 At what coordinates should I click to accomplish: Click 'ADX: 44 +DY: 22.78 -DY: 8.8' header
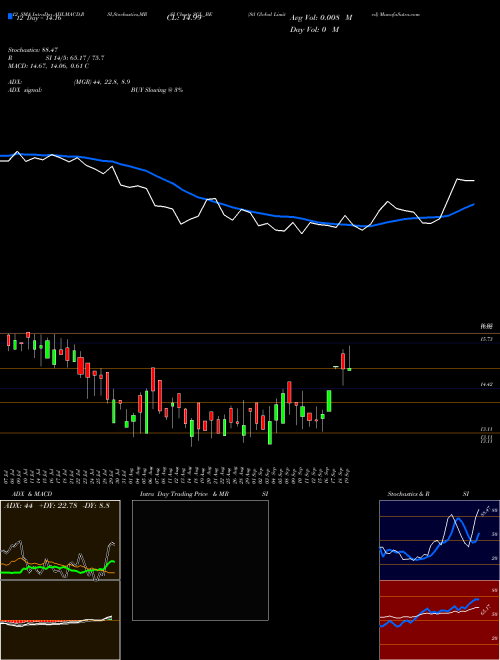pyautogui.click(x=57, y=506)
